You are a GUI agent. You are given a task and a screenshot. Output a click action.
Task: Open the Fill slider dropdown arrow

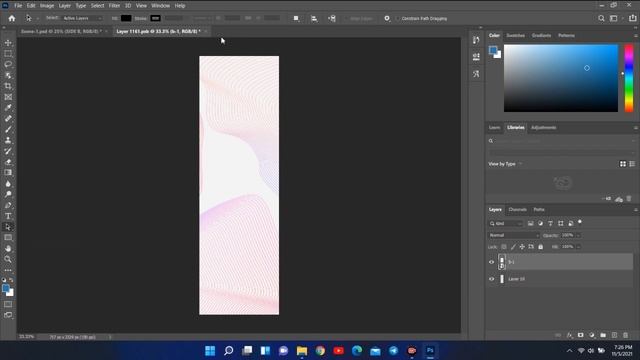pos(578,247)
